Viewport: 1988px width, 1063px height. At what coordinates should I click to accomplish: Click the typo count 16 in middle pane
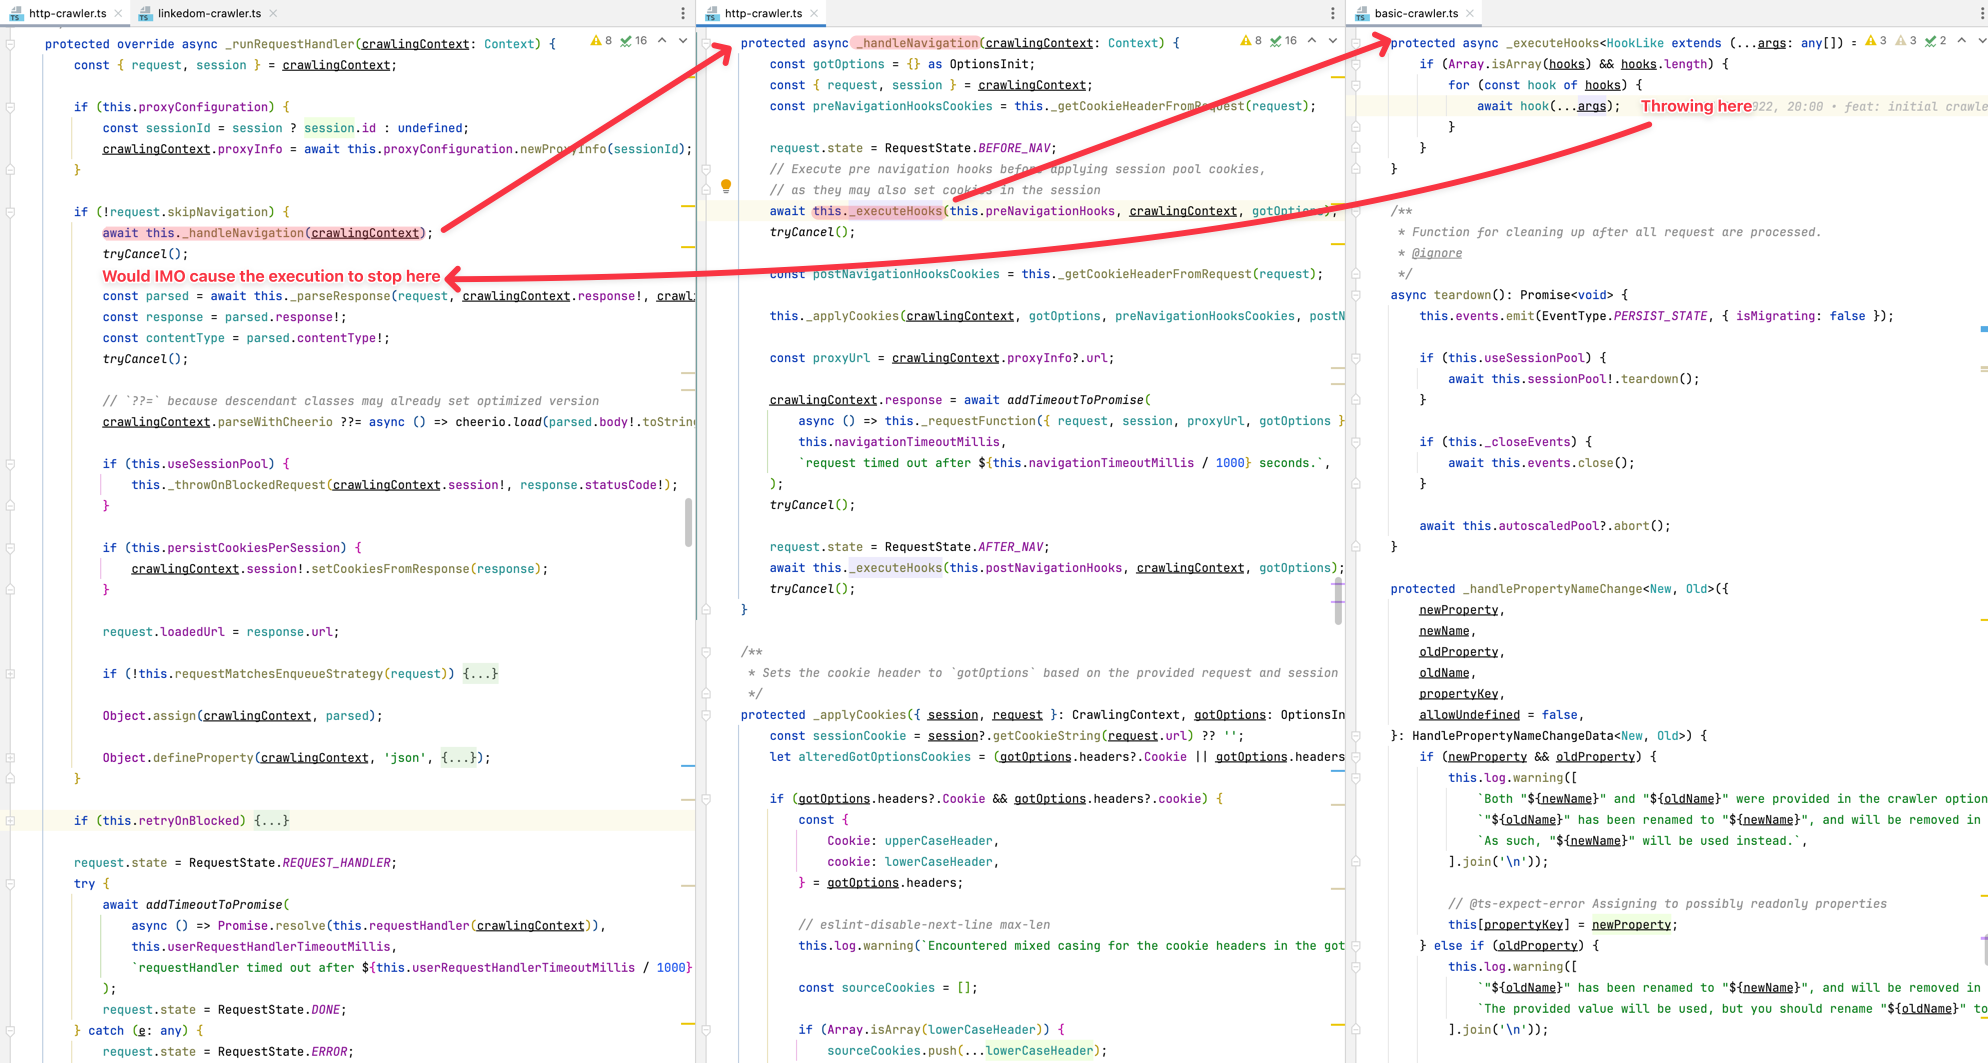pos(1284,41)
